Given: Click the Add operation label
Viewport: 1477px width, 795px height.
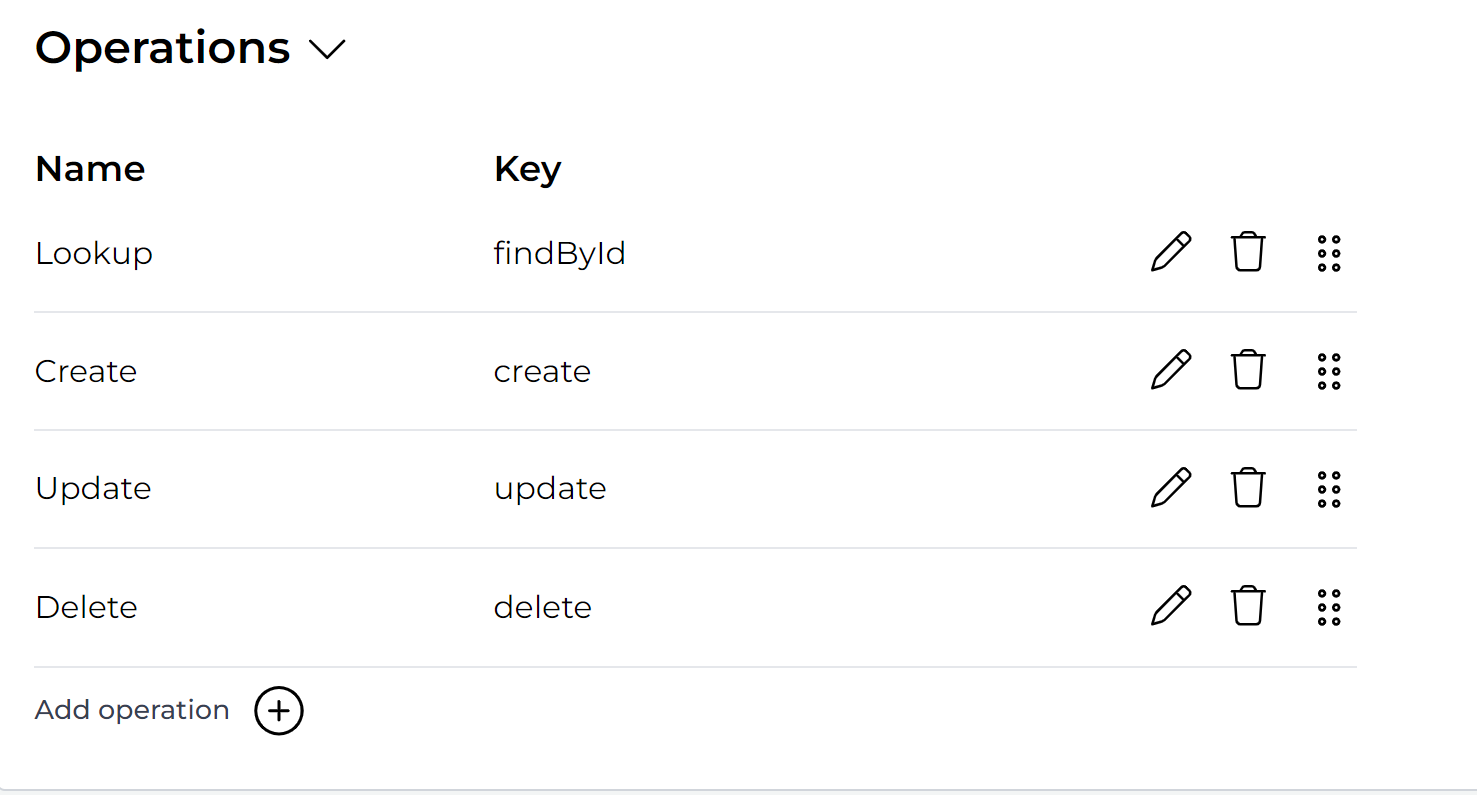Looking at the screenshot, I should pyautogui.click(x=131, y=709).
